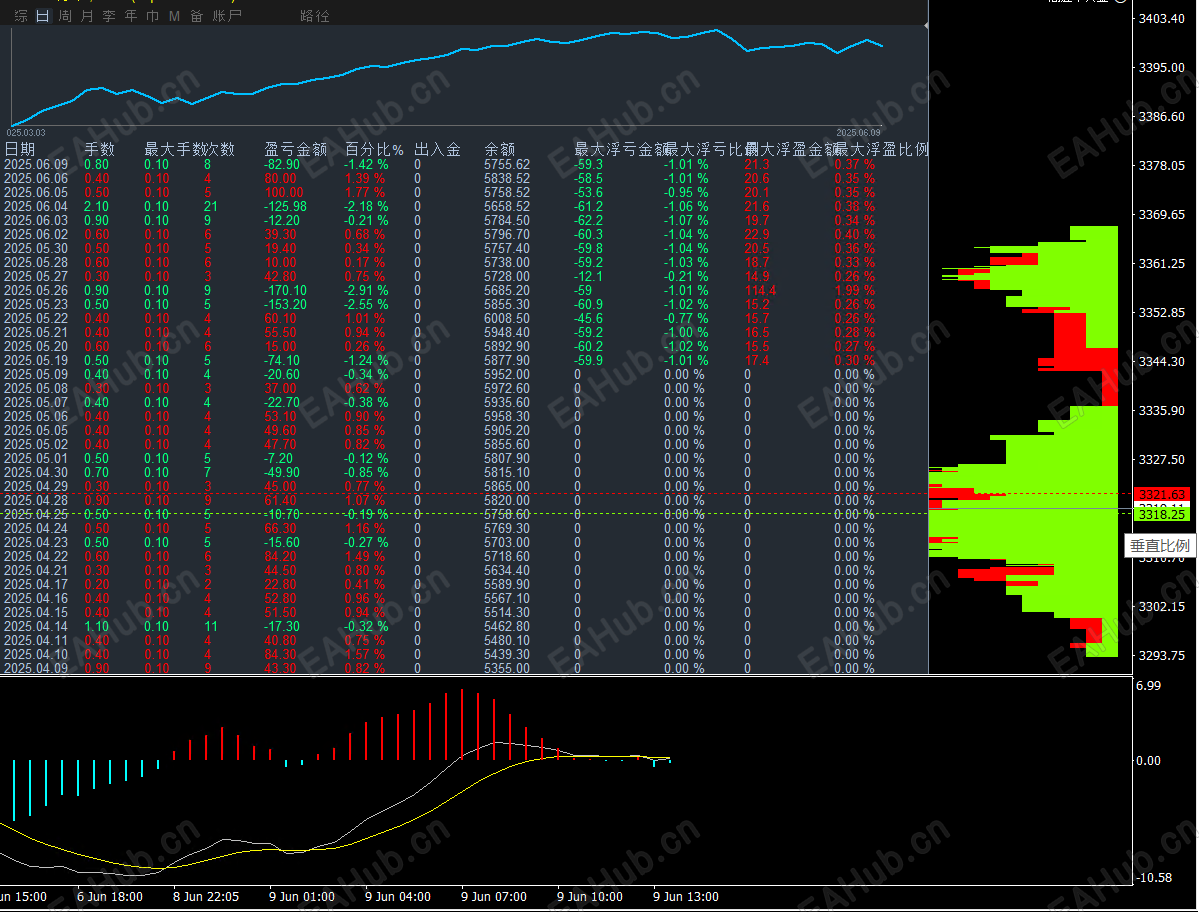Viewport: 1199px width, 912px height.
Task: Select the 2025.05.26 date row
Action: pos(36,290)
